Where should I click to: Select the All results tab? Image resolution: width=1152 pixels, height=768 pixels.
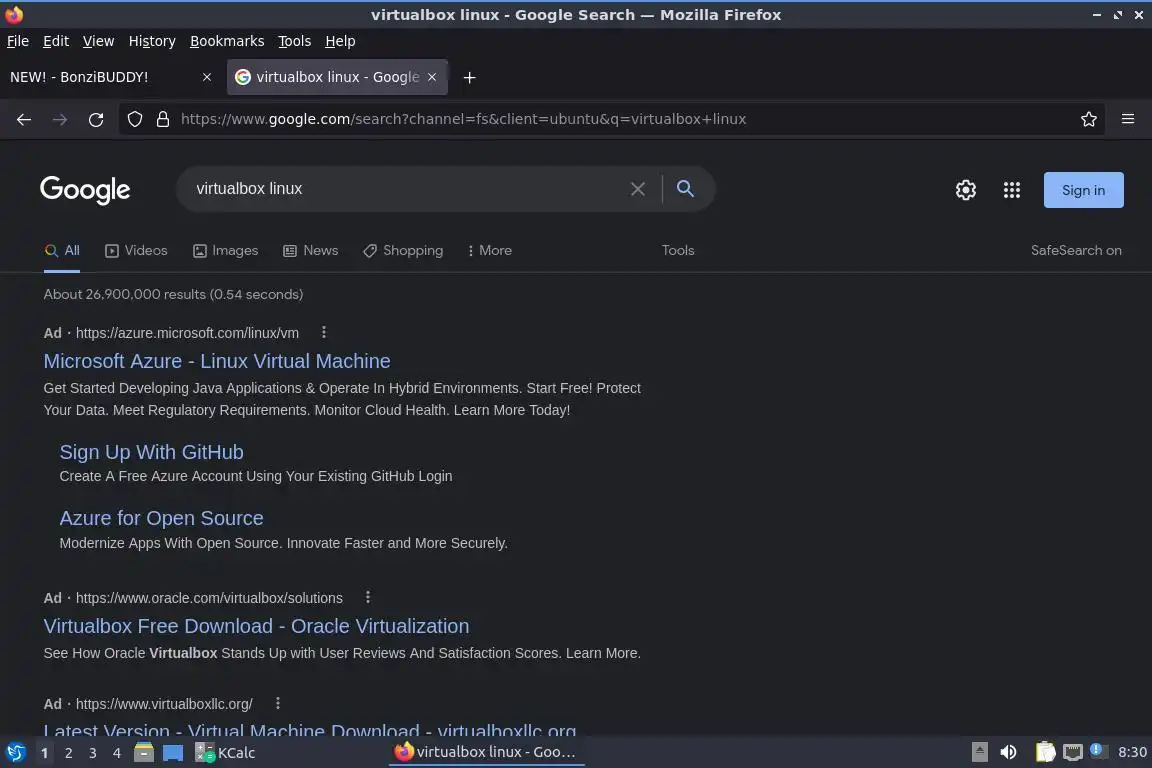click(x=62, y=251)
